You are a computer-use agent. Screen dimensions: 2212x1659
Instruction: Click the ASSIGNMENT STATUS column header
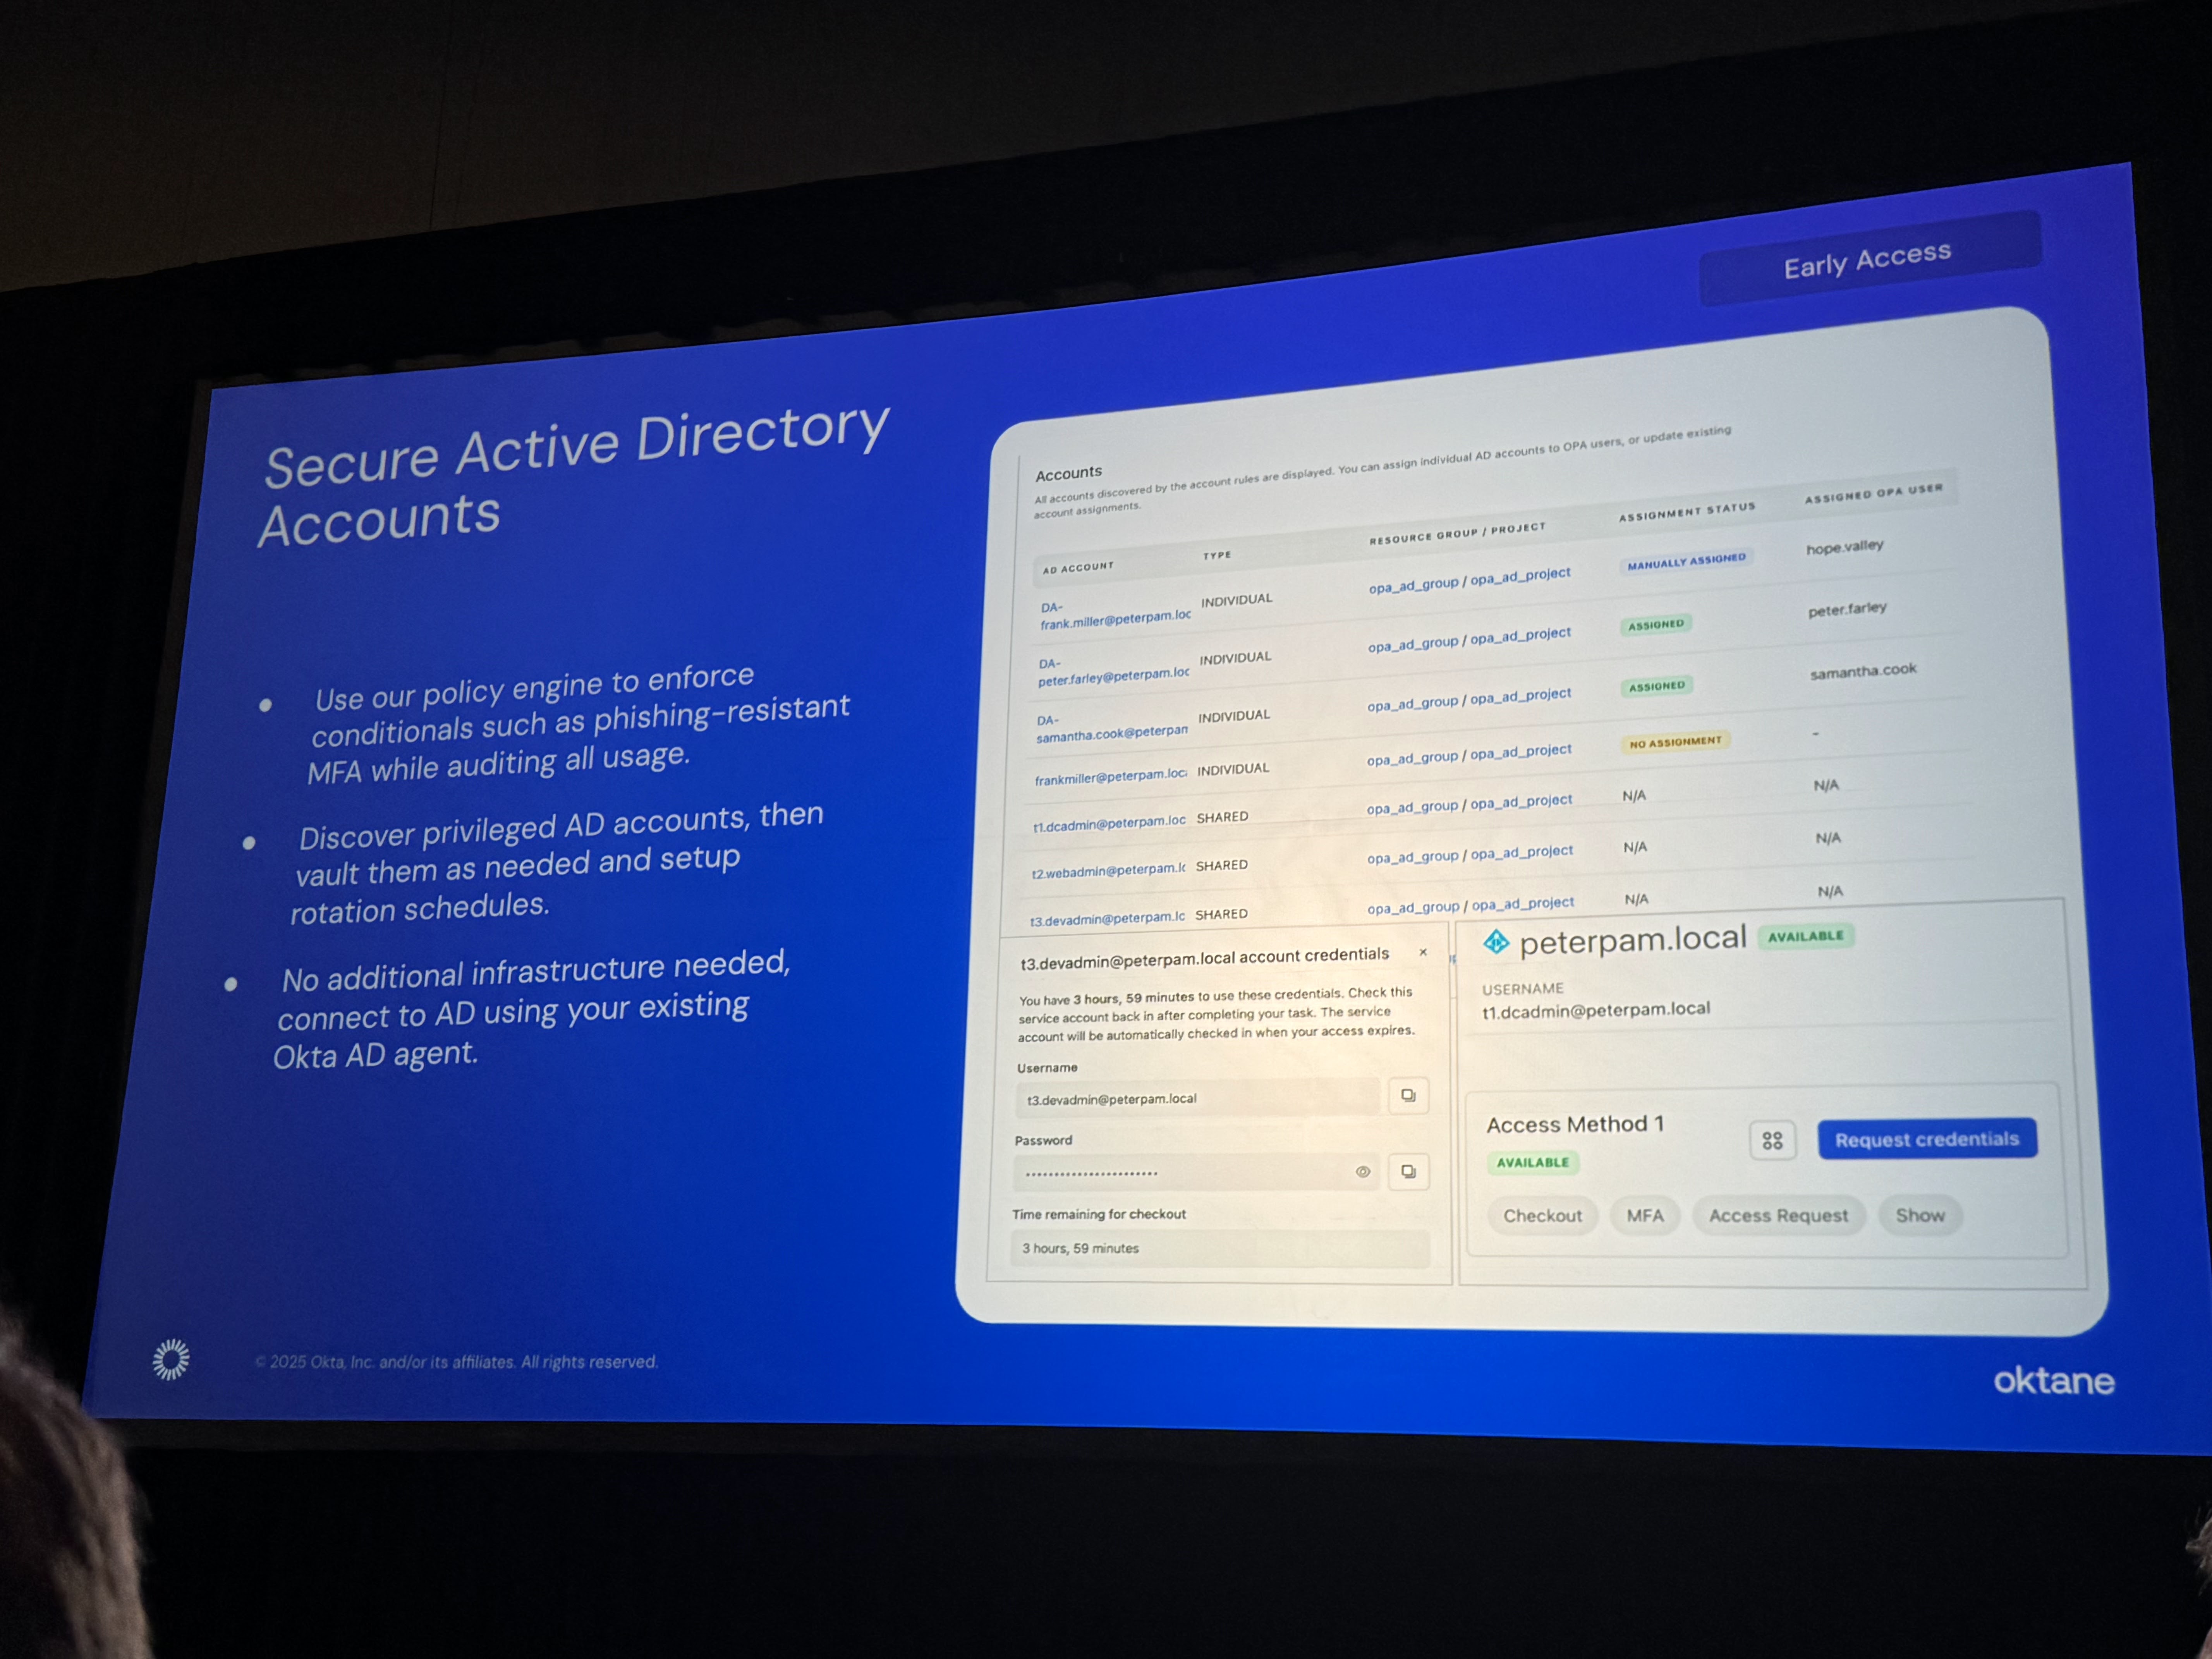(x=1687, y=511)
